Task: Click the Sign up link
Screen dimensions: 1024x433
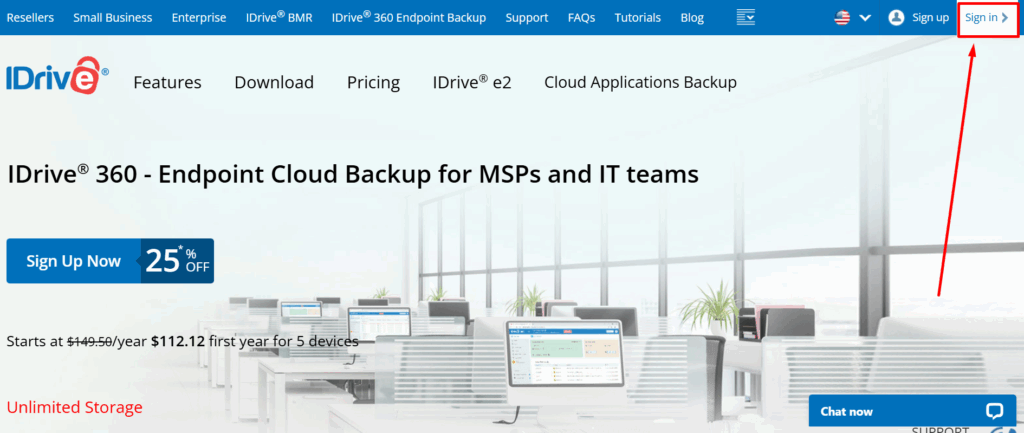Action: pyautogui.click(x=930, y=18)
